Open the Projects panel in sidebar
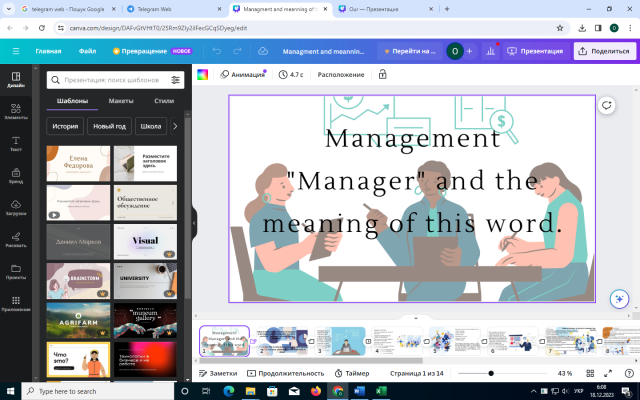The image size is (640, 400). [16, 271]
